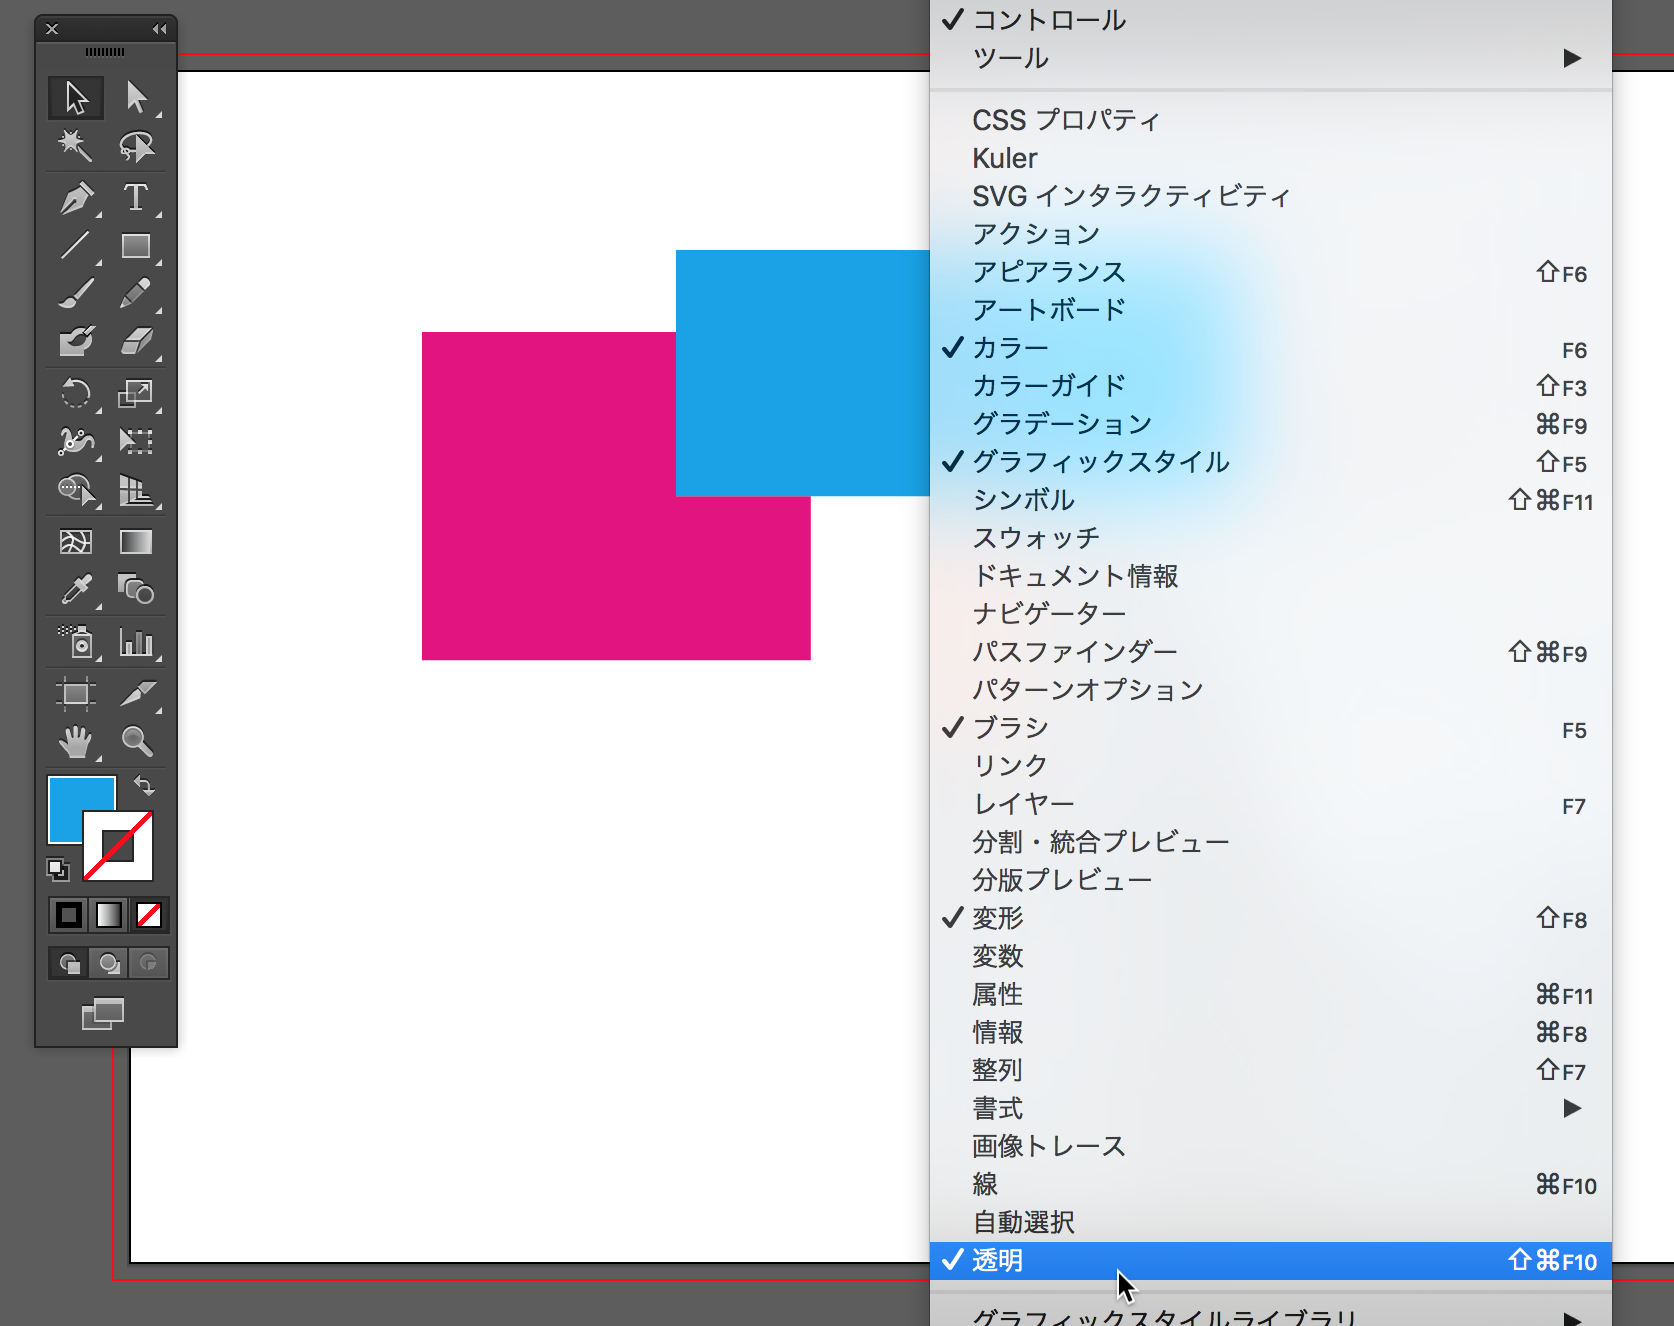Close the tools panel

tap(52, 29)
